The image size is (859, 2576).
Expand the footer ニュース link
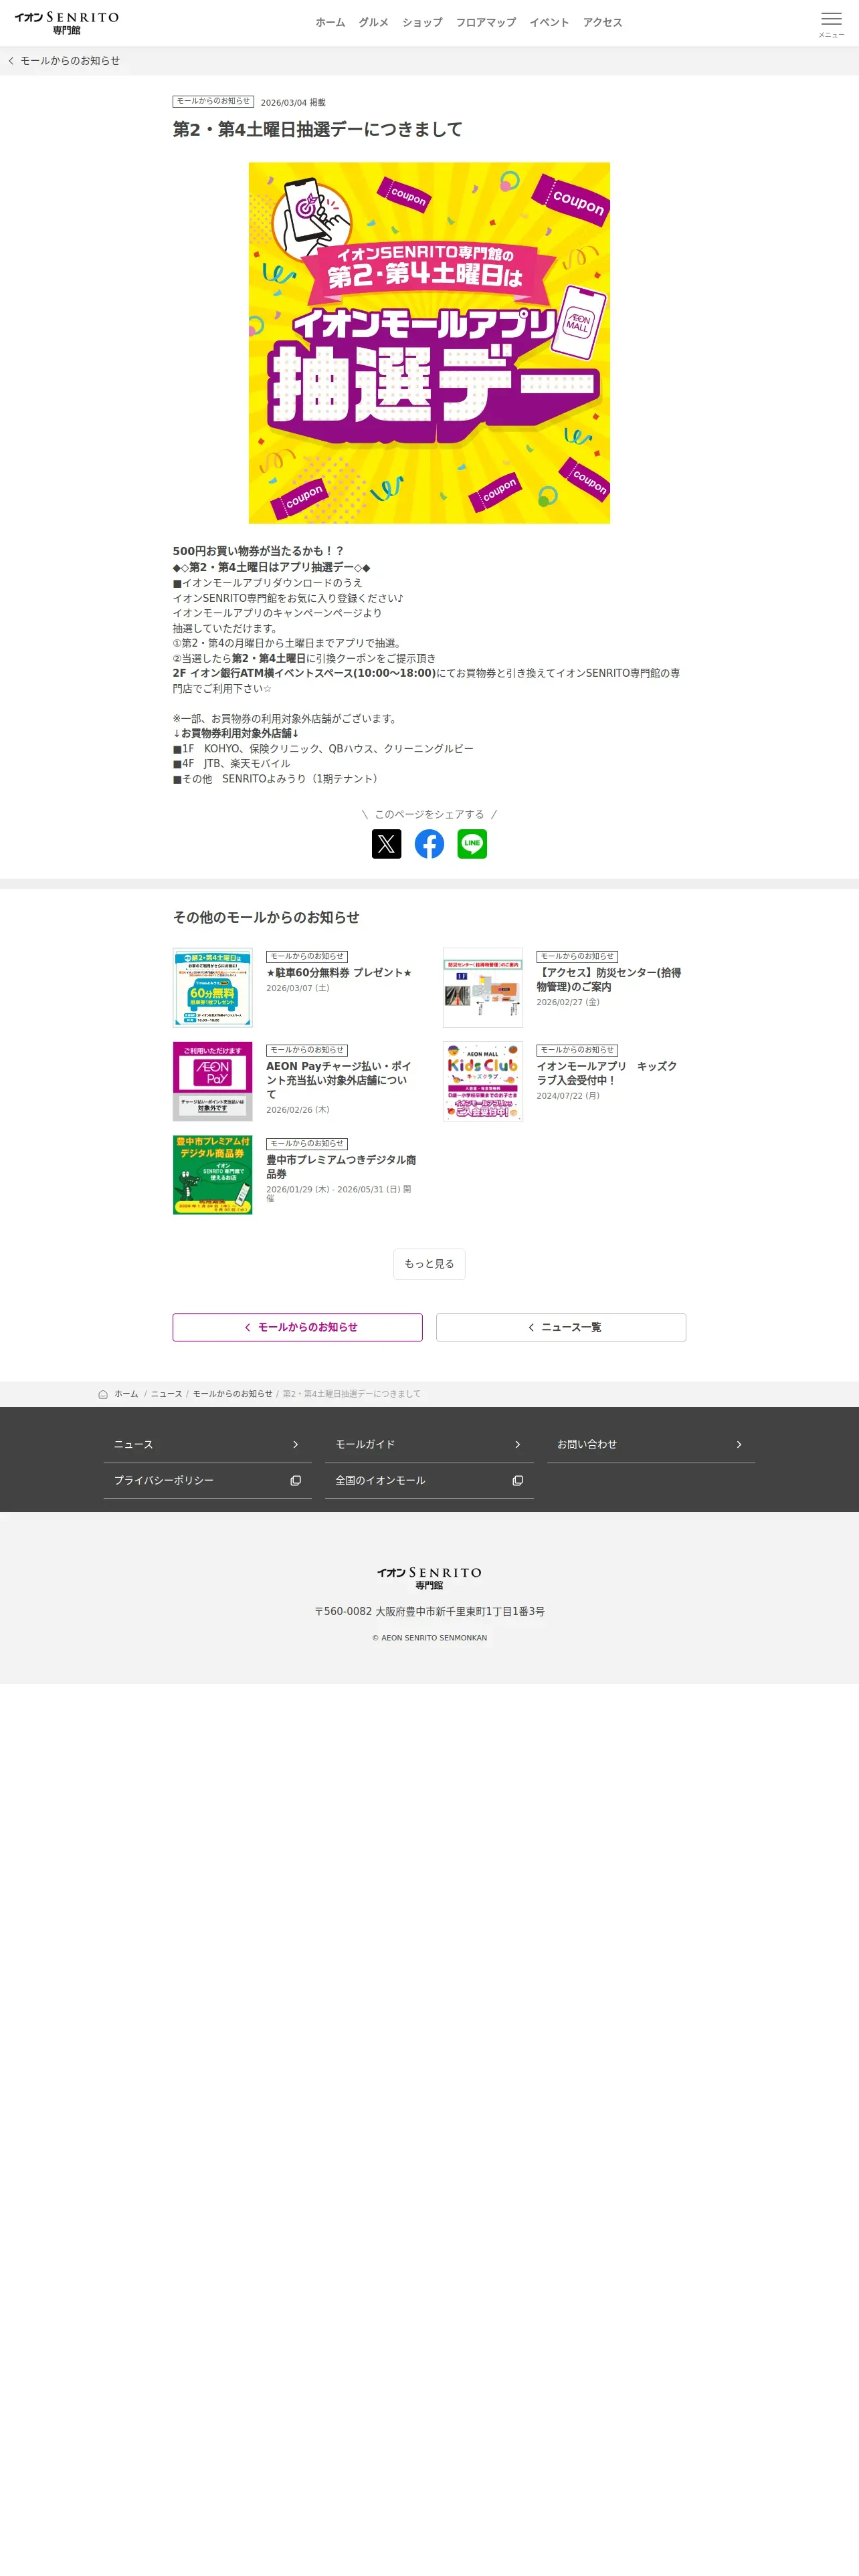pos(207,1445)
